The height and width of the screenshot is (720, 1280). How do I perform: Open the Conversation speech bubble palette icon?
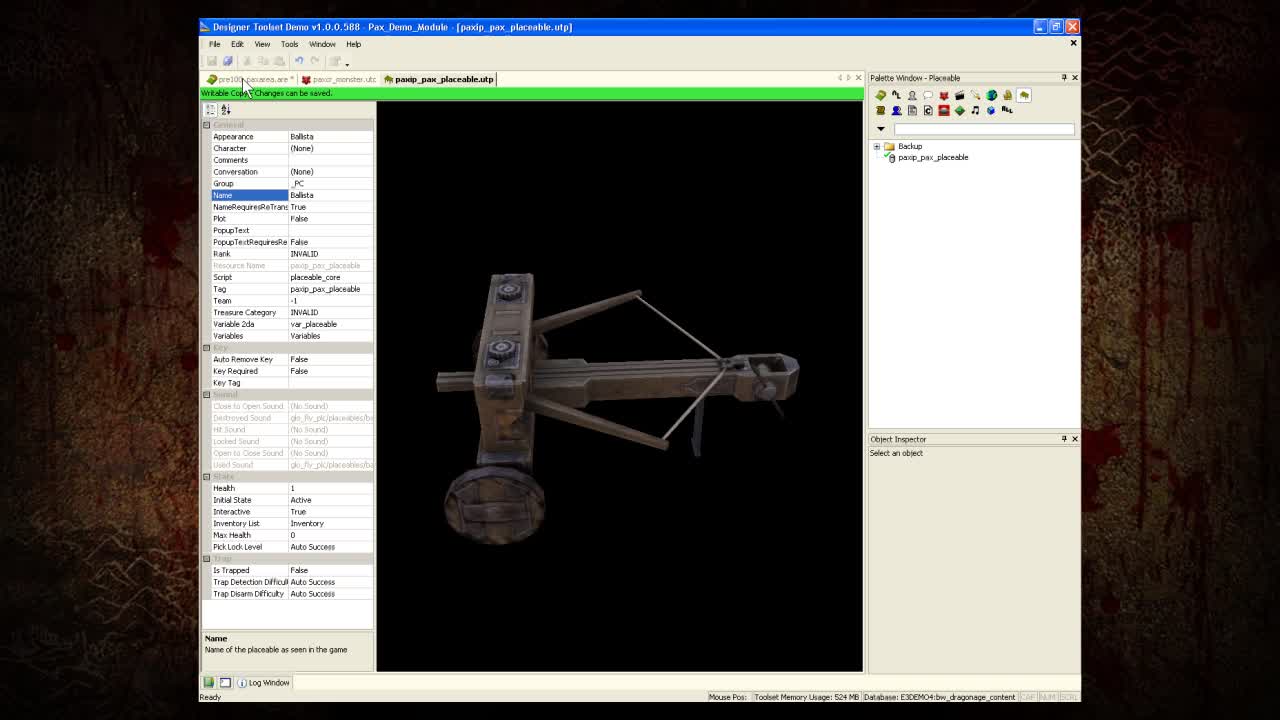[x=928, y=95]
